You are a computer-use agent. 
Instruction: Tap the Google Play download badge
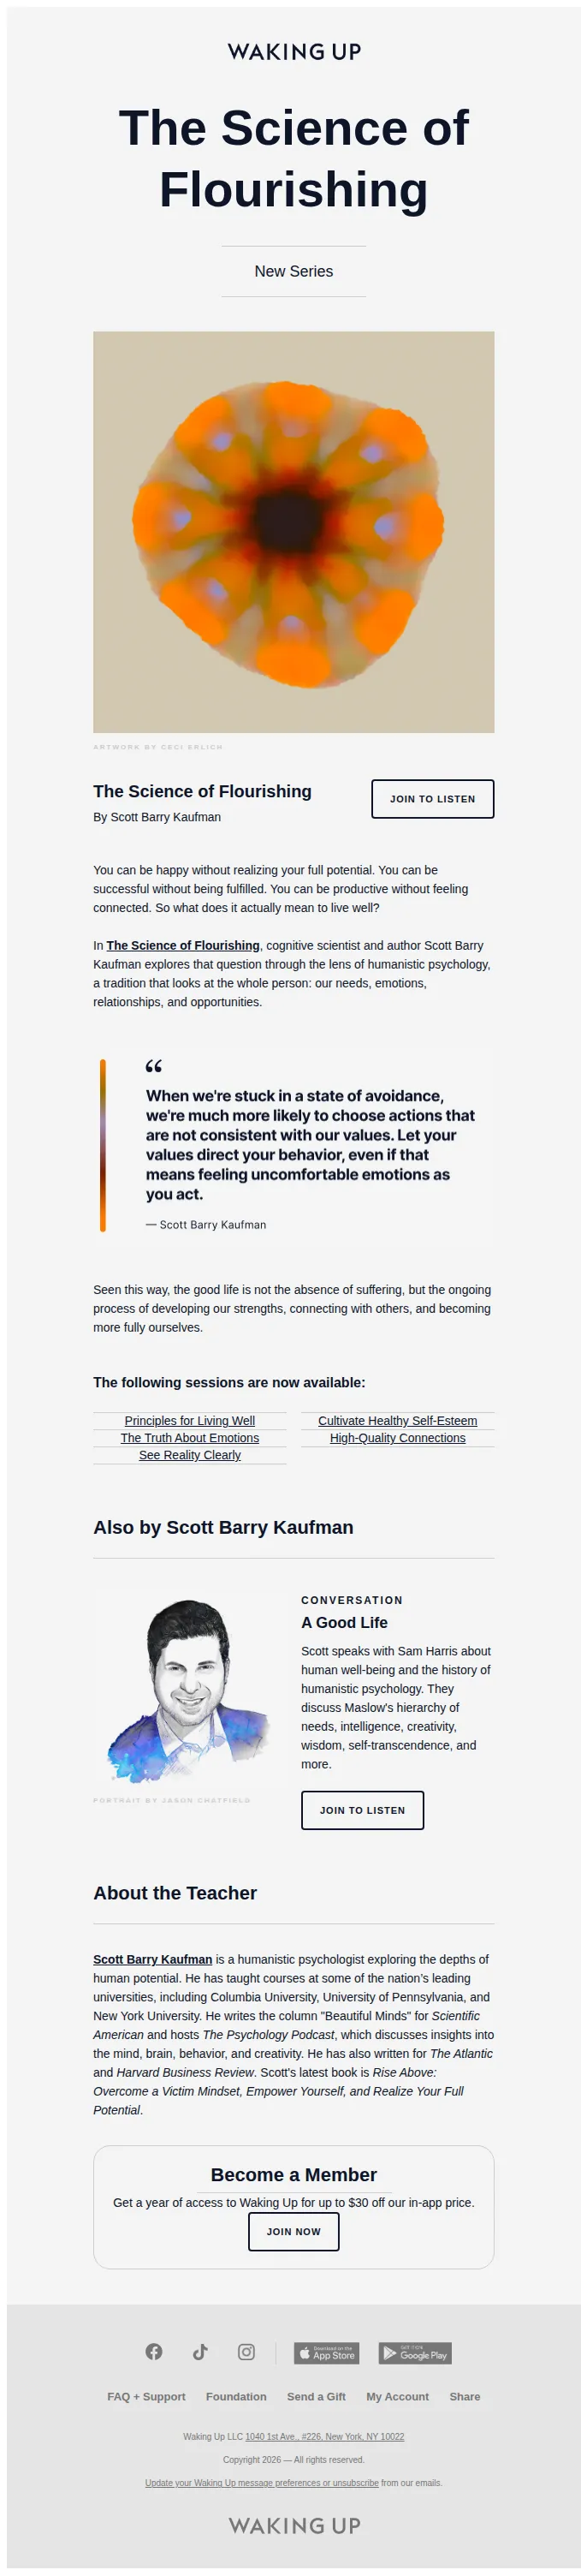[415, 2352]
